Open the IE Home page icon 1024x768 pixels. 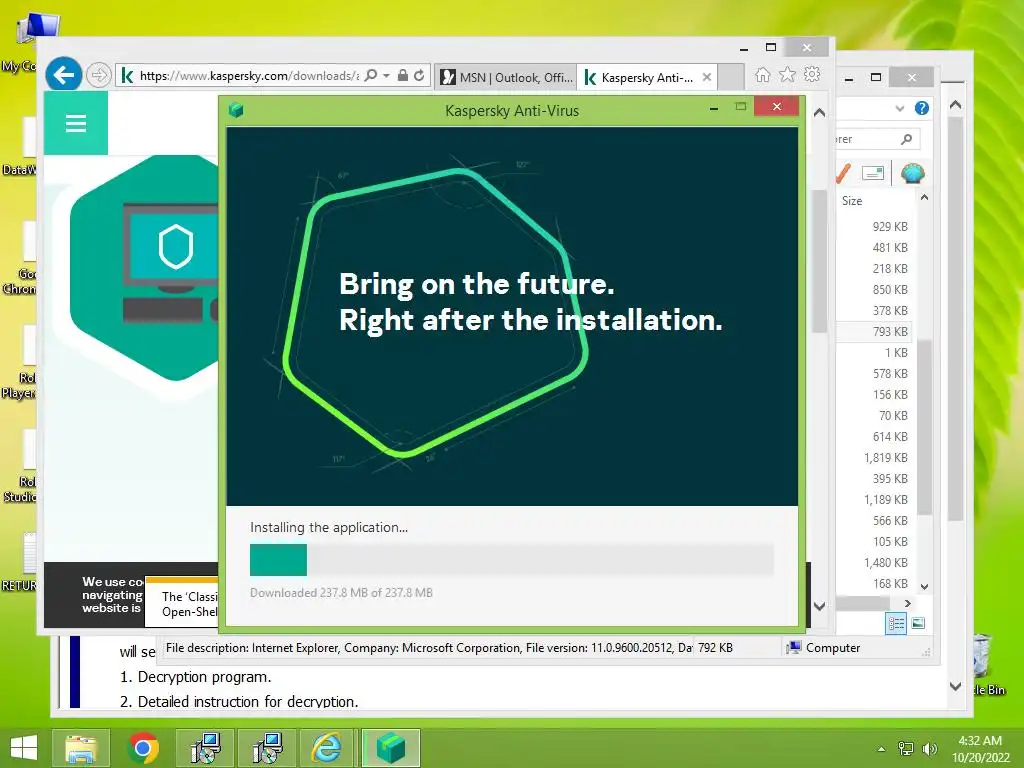point(763,75)
